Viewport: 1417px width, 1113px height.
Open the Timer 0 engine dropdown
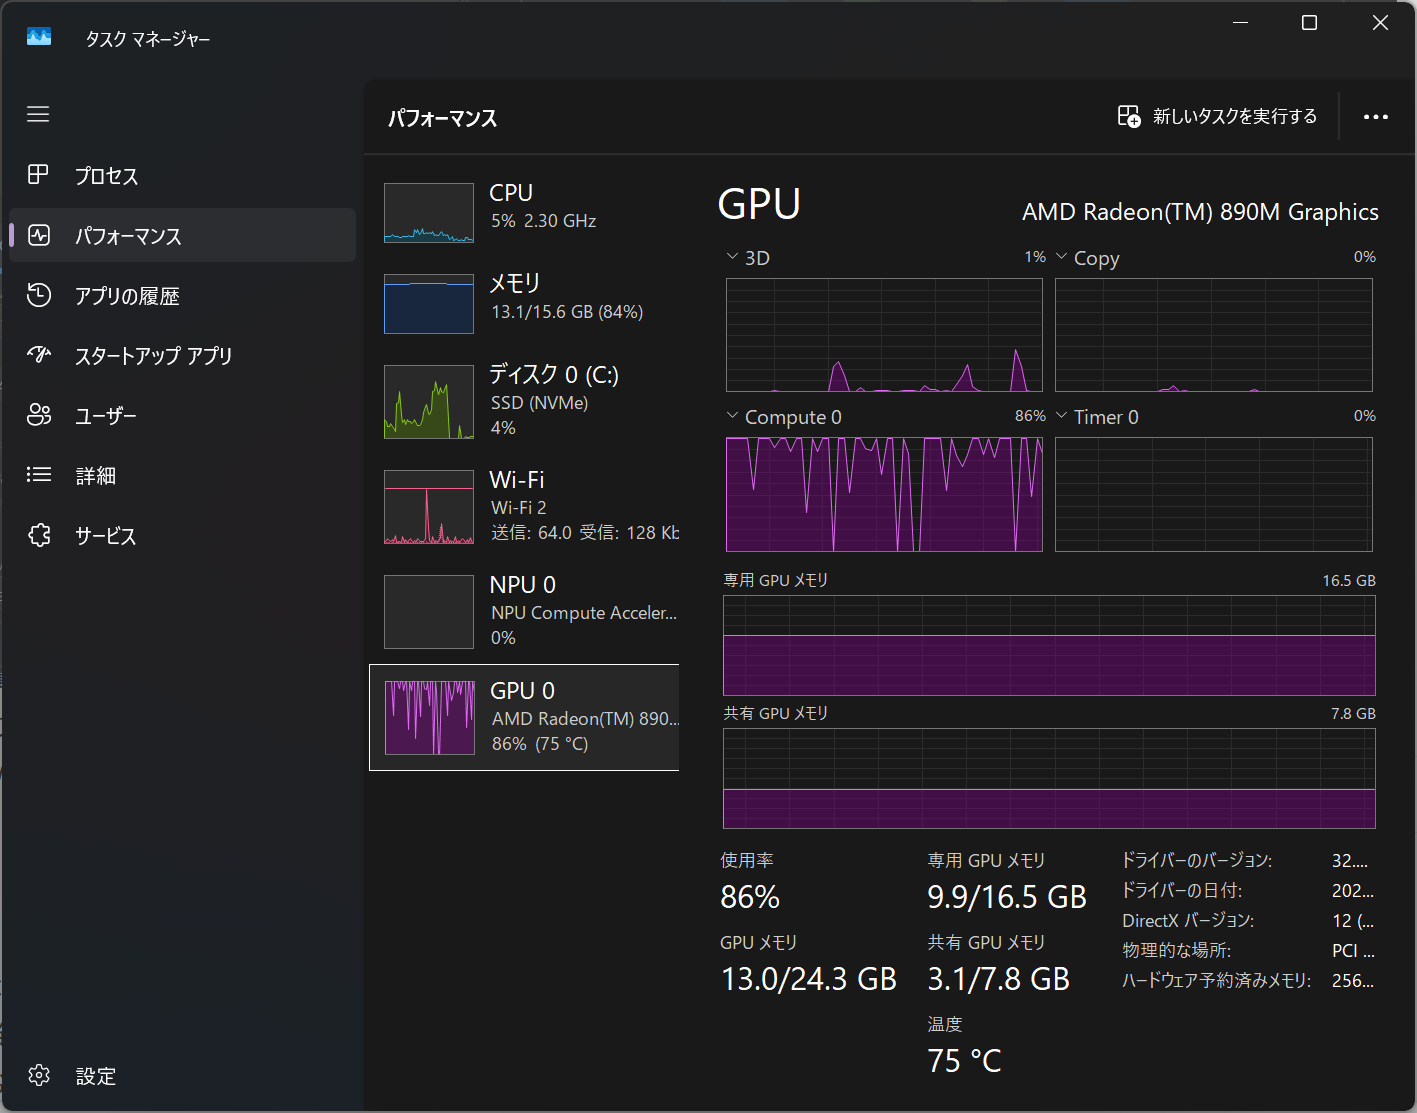click(1062, 416)
